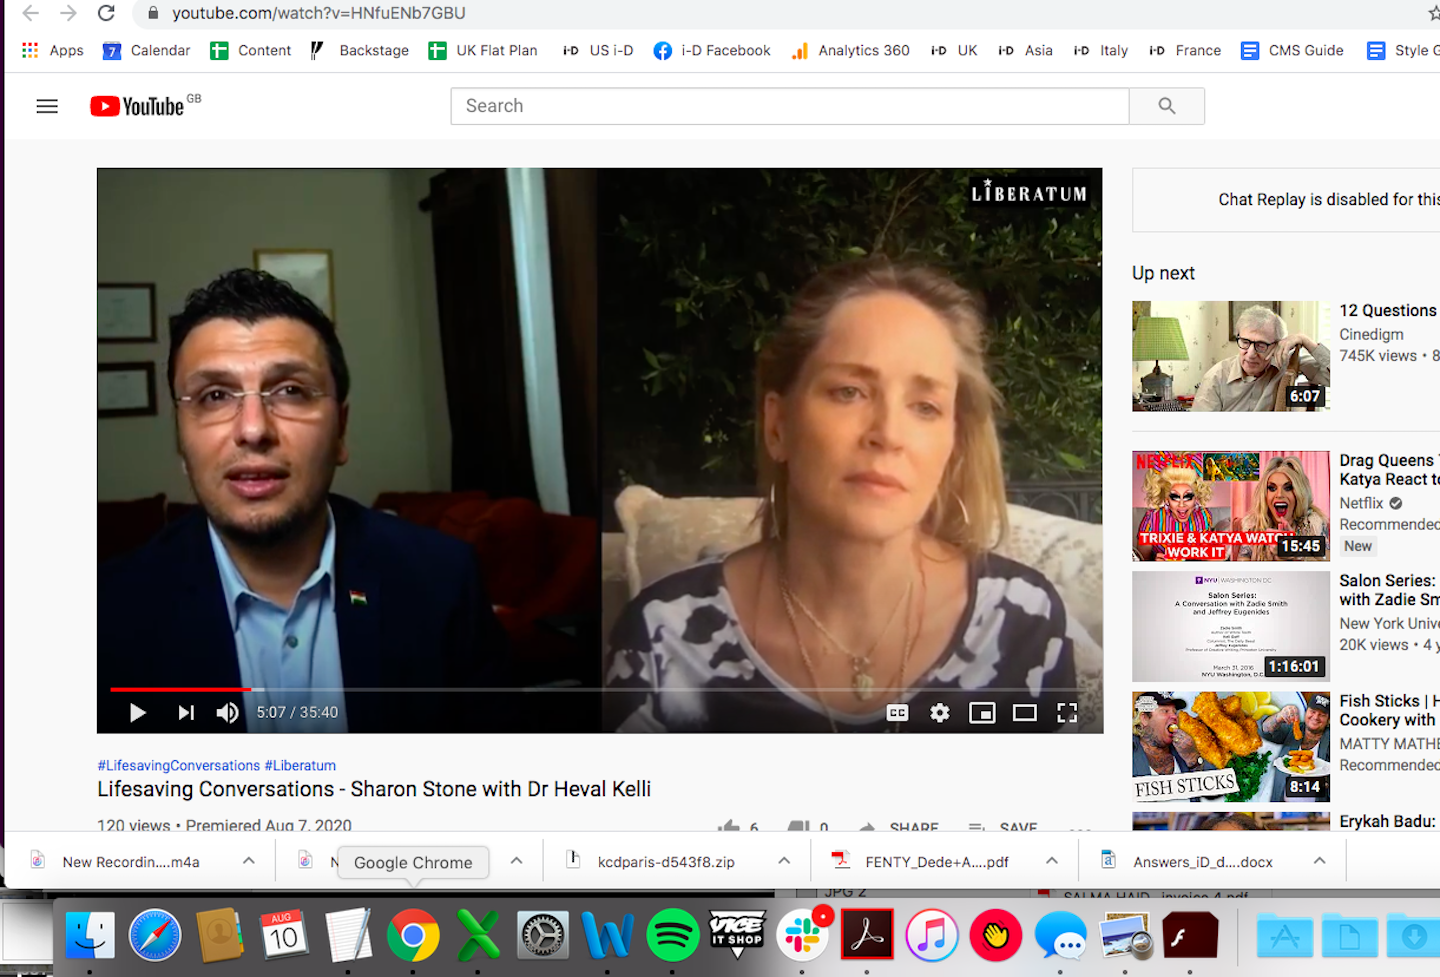Open video settings gear

point(939,712)
